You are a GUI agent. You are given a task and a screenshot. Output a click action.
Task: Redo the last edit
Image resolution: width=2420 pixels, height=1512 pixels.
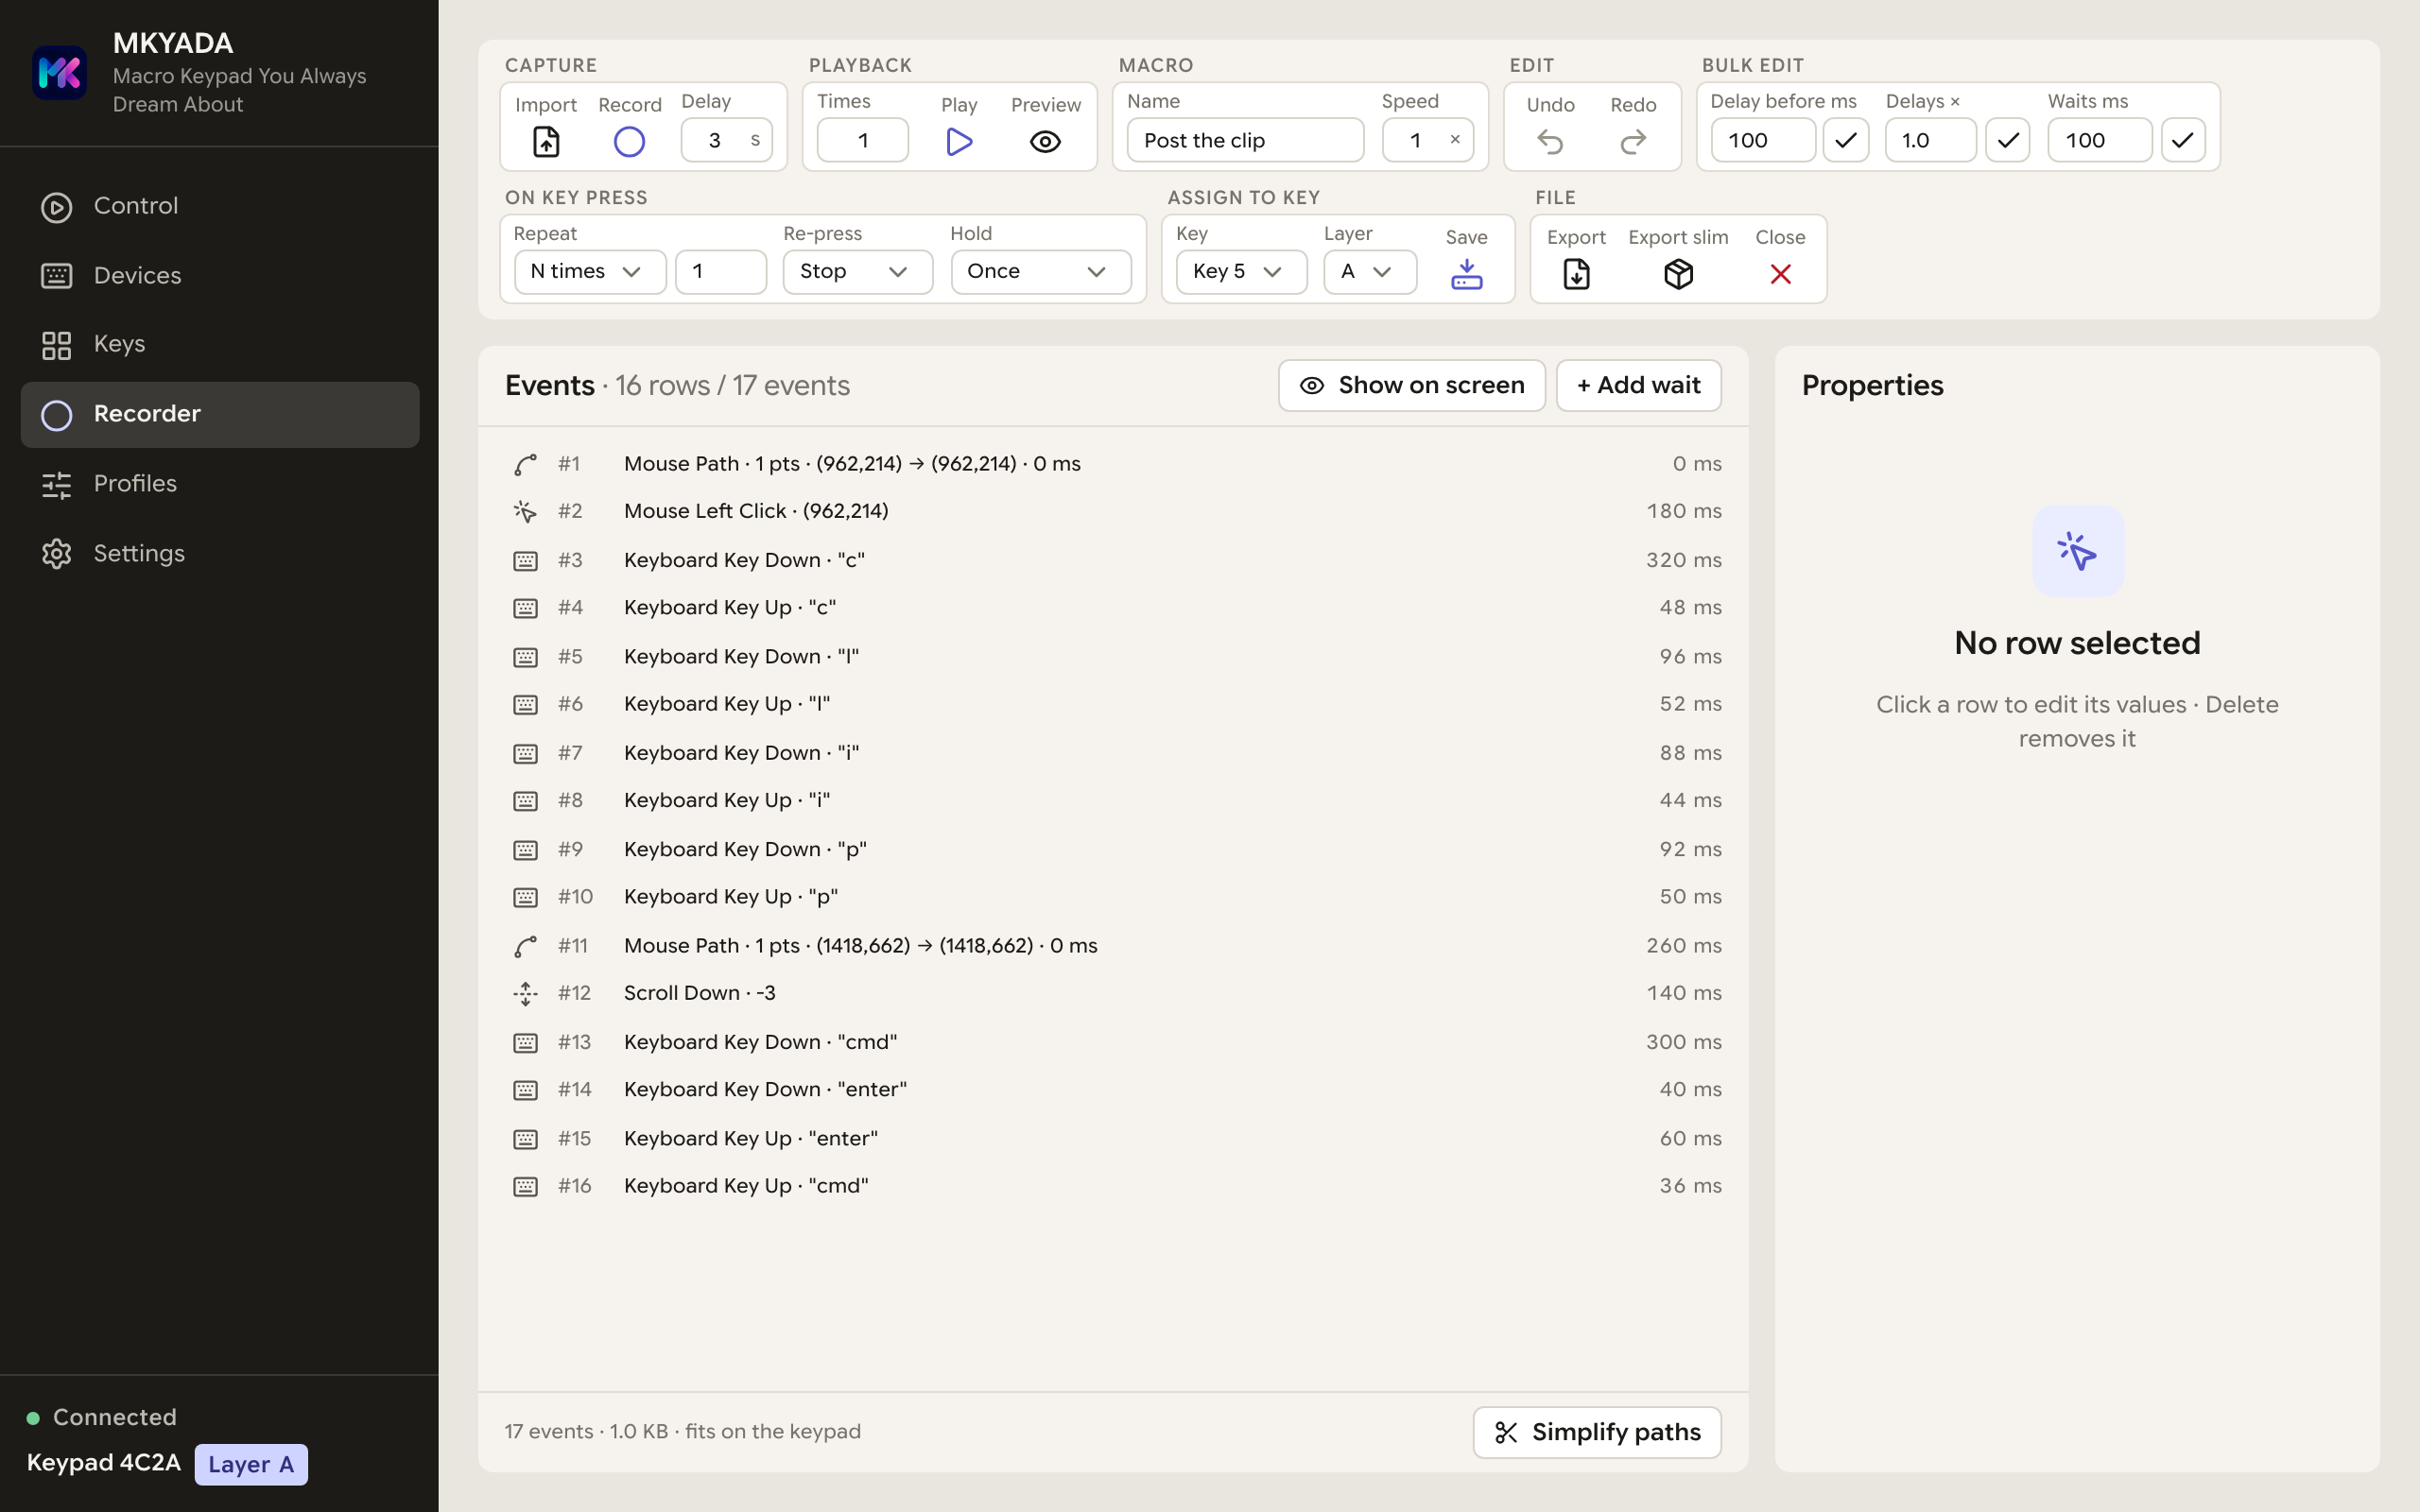coord(1633,141)
